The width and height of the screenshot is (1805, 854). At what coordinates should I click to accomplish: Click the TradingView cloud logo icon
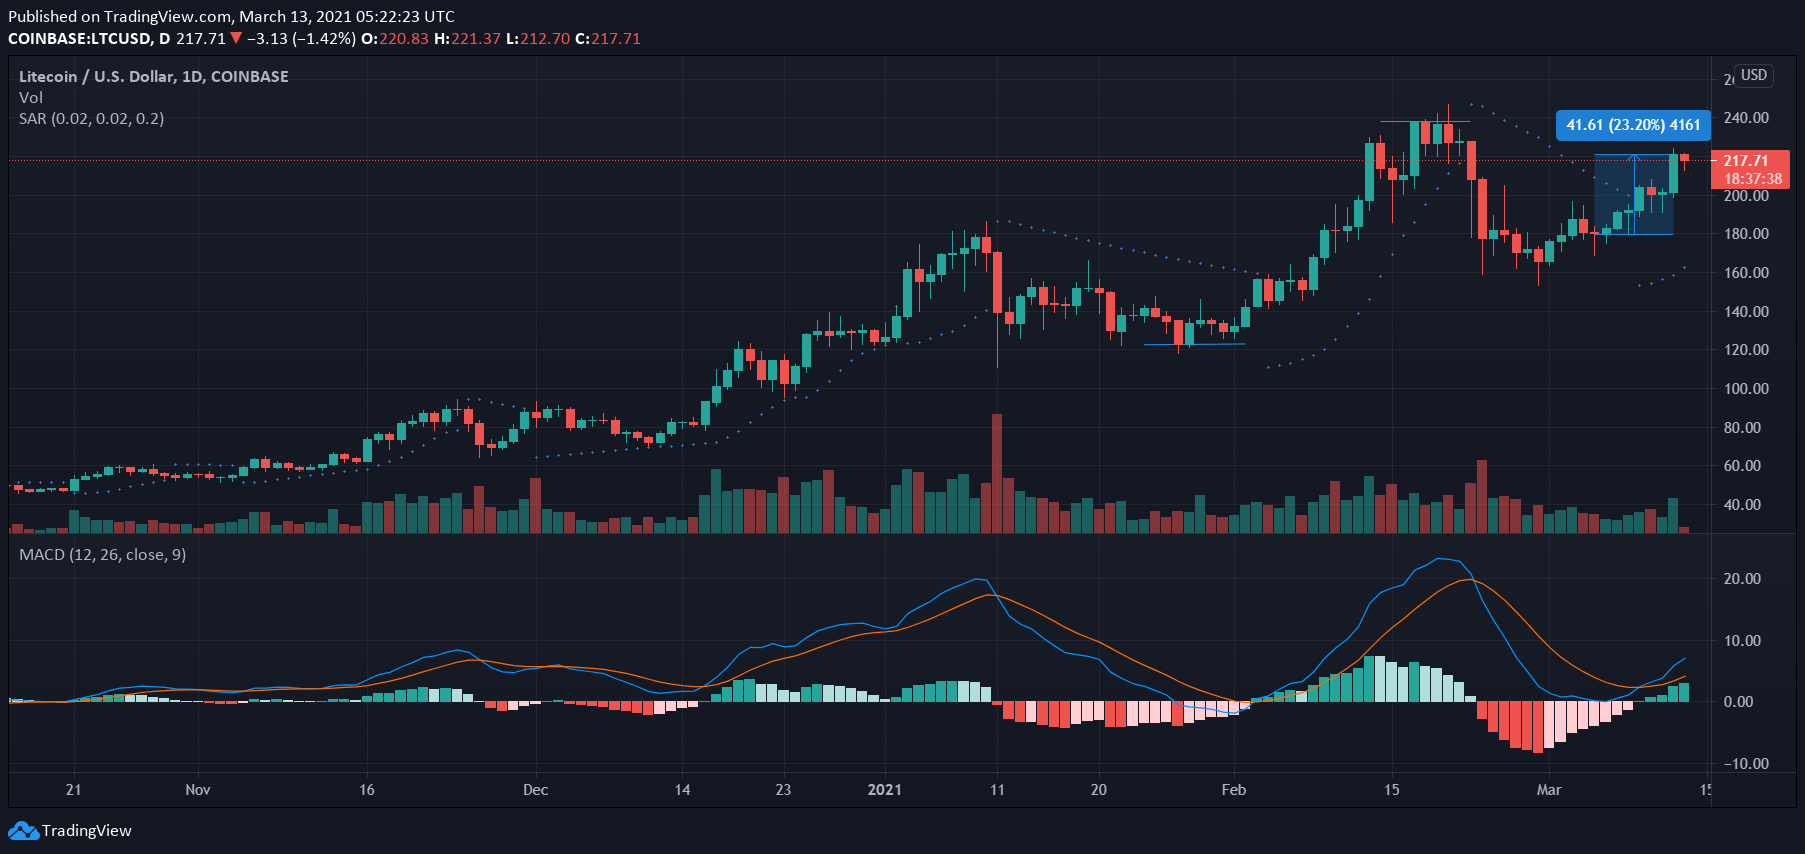click(x=23, y=831)
